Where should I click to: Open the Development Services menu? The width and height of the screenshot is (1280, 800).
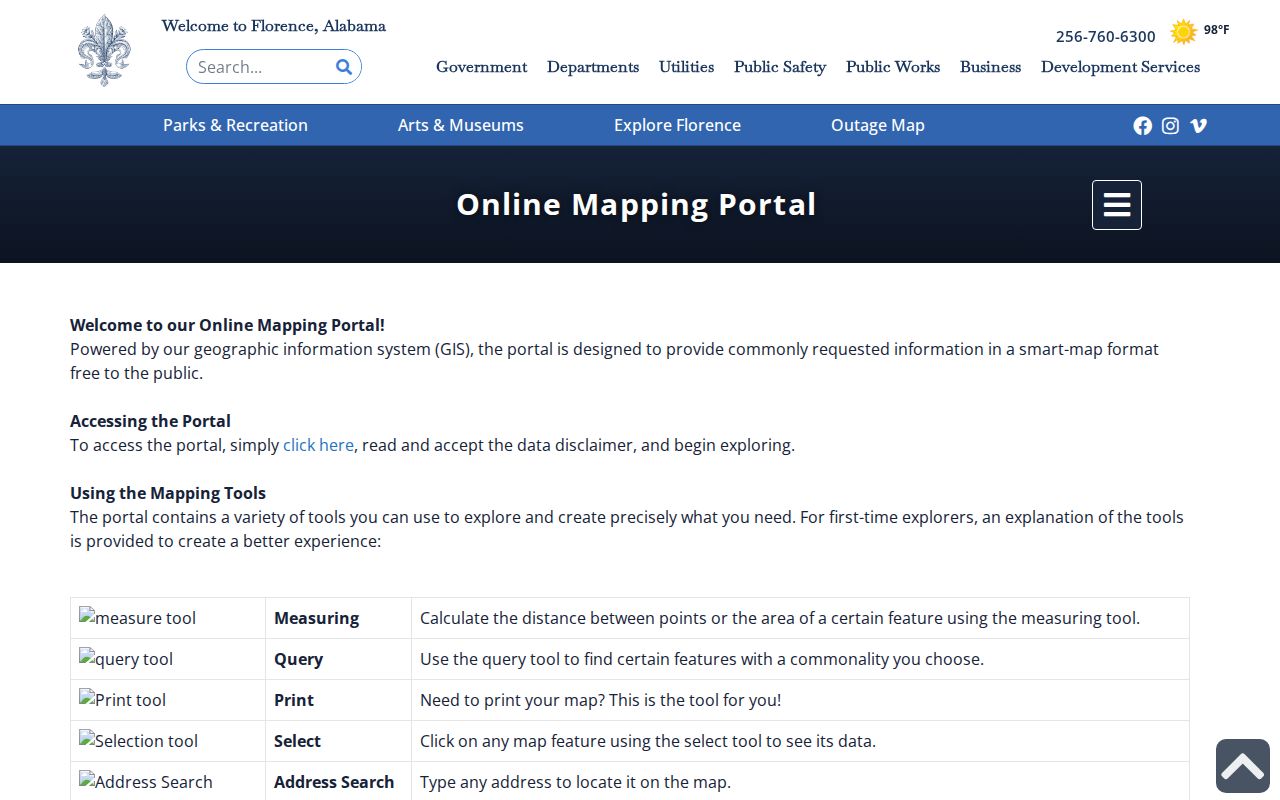1120,67
